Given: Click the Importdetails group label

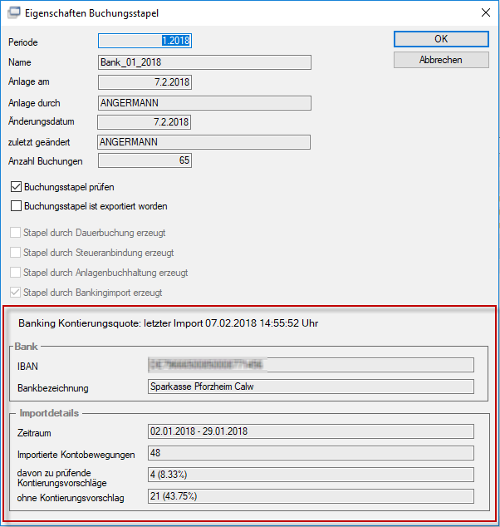Looking at the screenshot, I should pos(49,413).
